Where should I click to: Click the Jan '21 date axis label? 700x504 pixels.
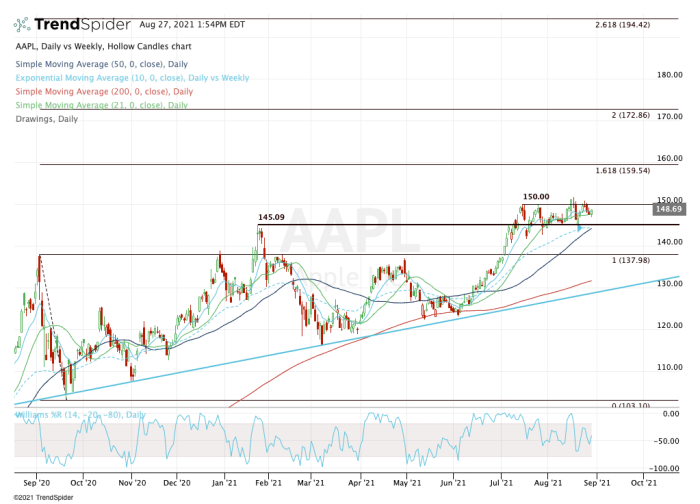click(x=224, y=483)
